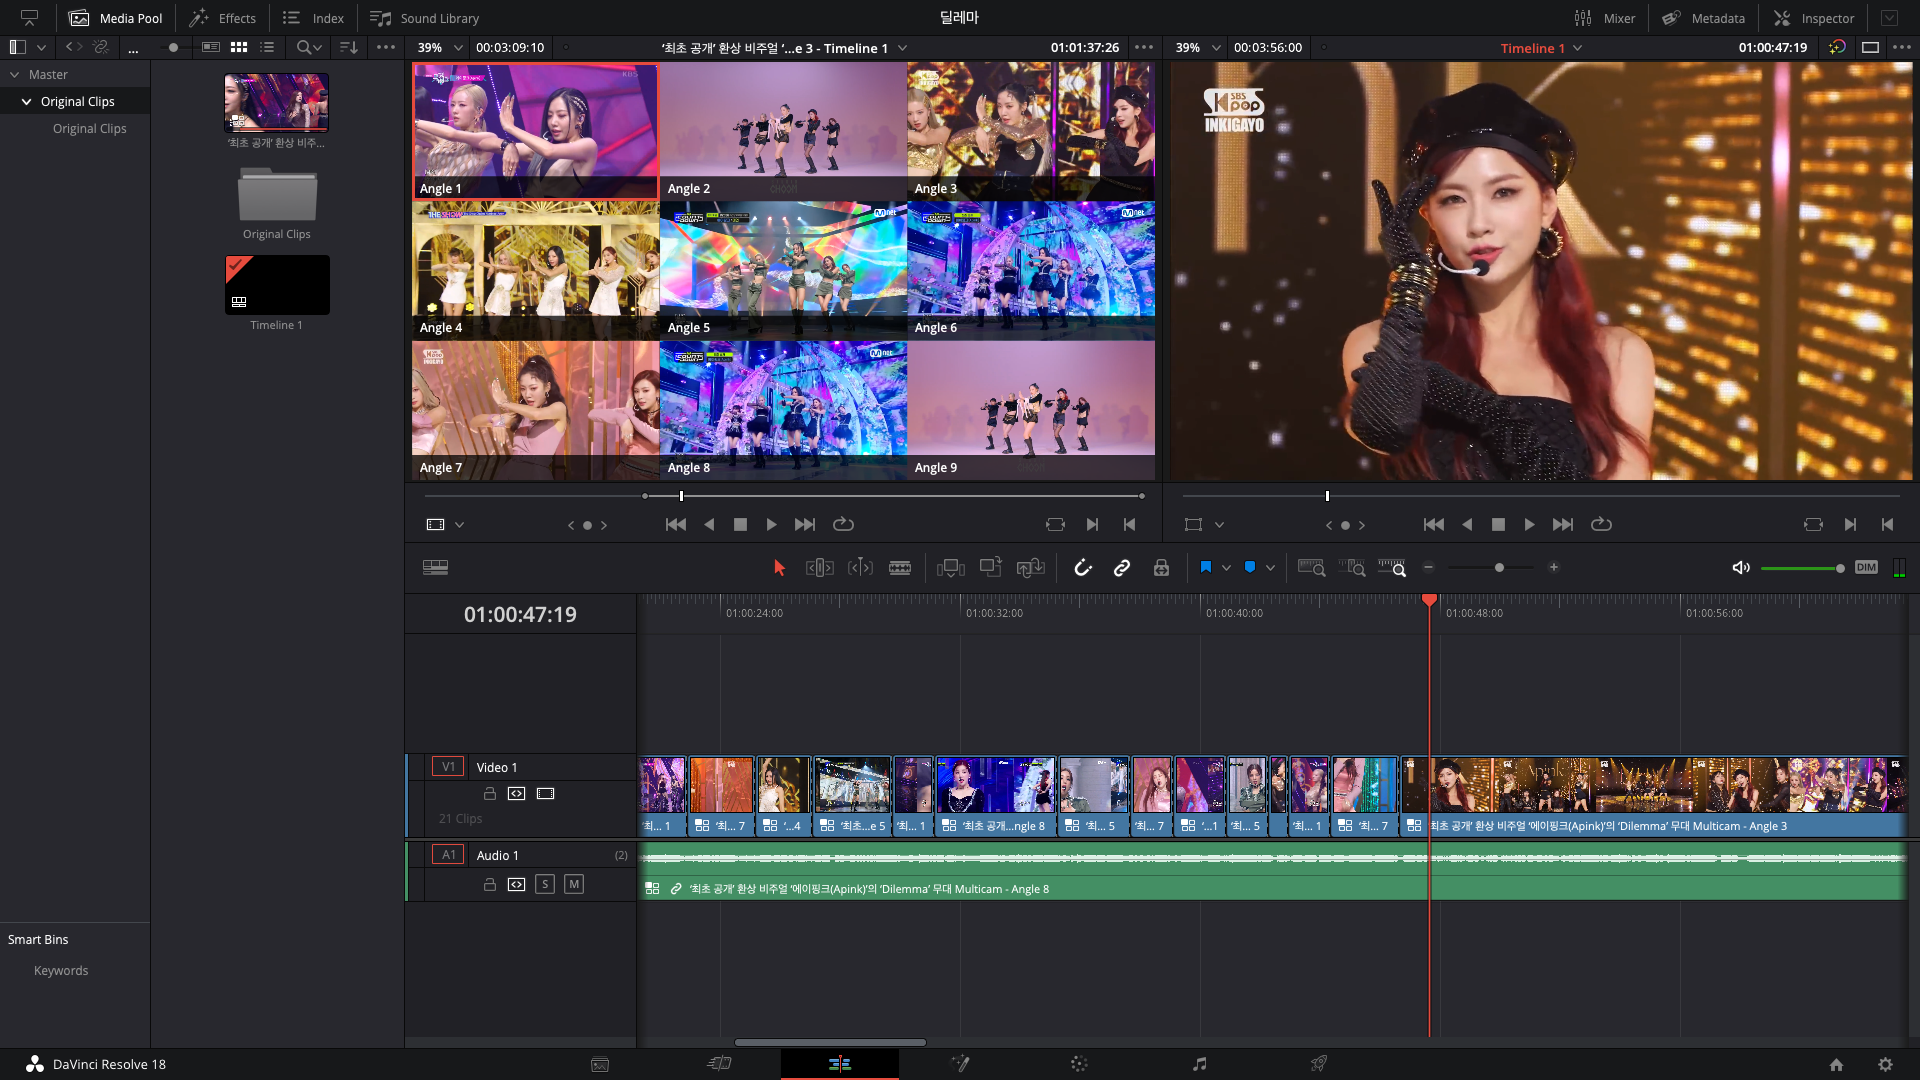Mute Audio 1 track with M button

(x=574, y=884)
